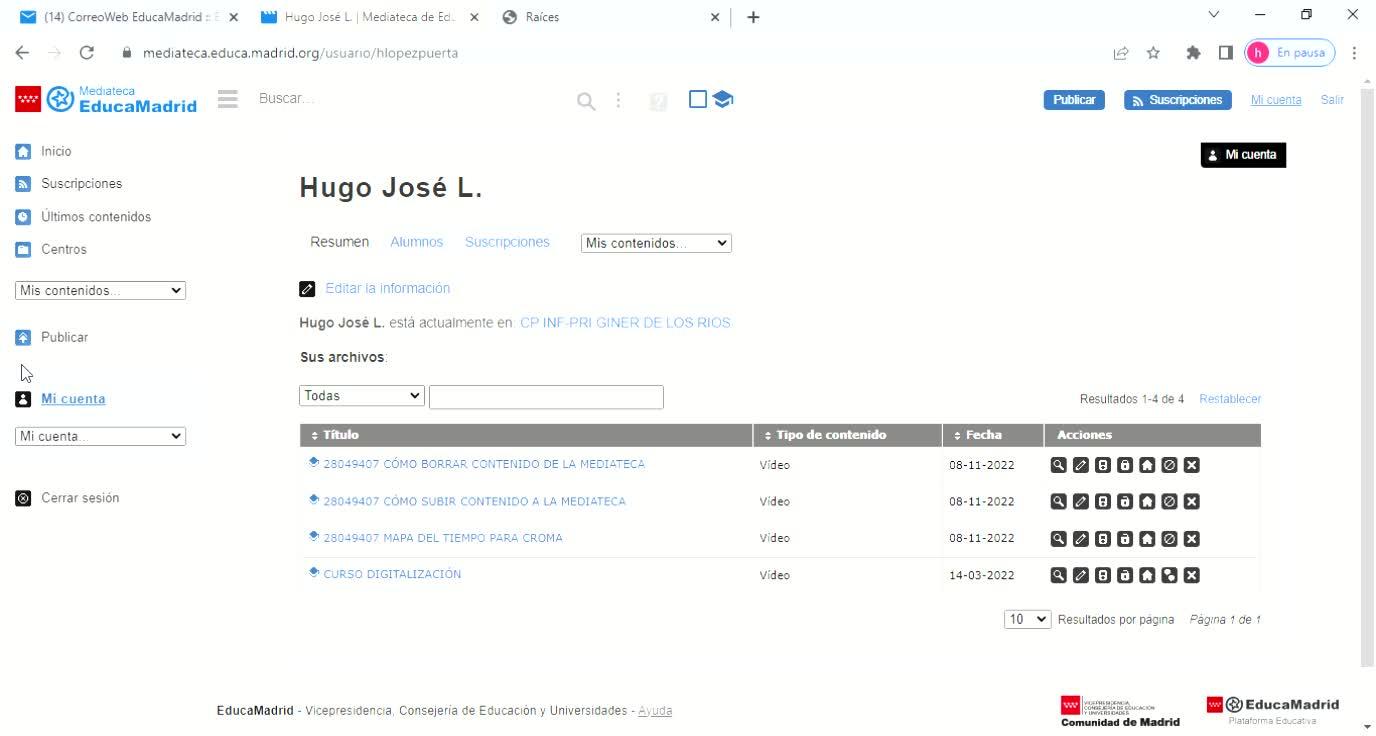Open the Editar la información link
The width and height of the screenshot is (1376, 736).
(x=387, y=288)
